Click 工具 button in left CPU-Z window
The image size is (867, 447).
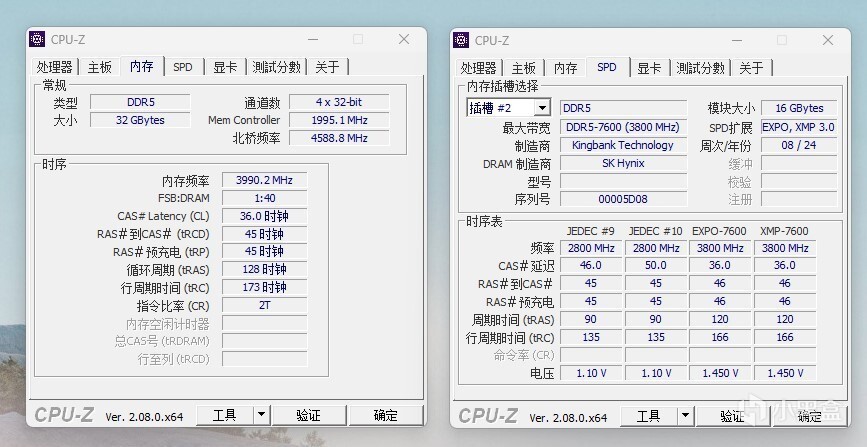(x=225, y=415)
